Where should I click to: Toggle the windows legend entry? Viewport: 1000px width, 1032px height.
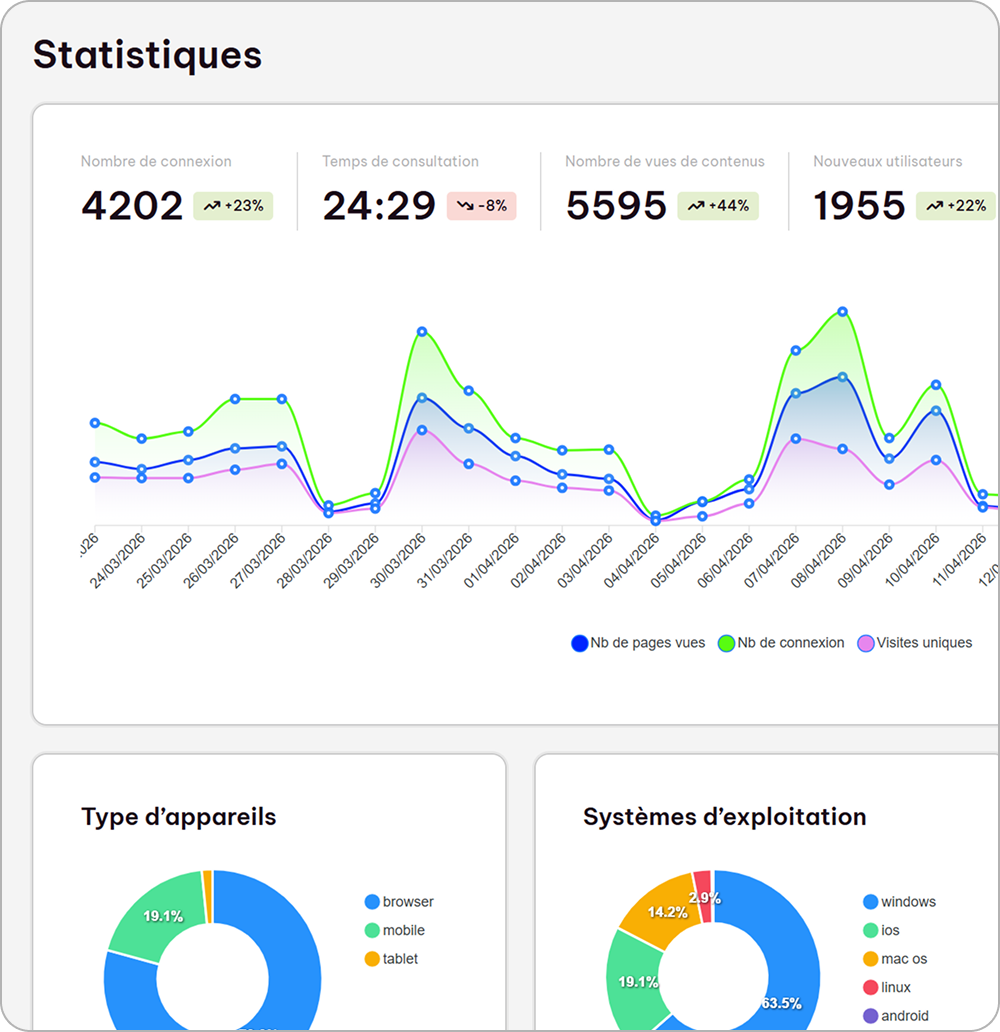tap(899, 902)
